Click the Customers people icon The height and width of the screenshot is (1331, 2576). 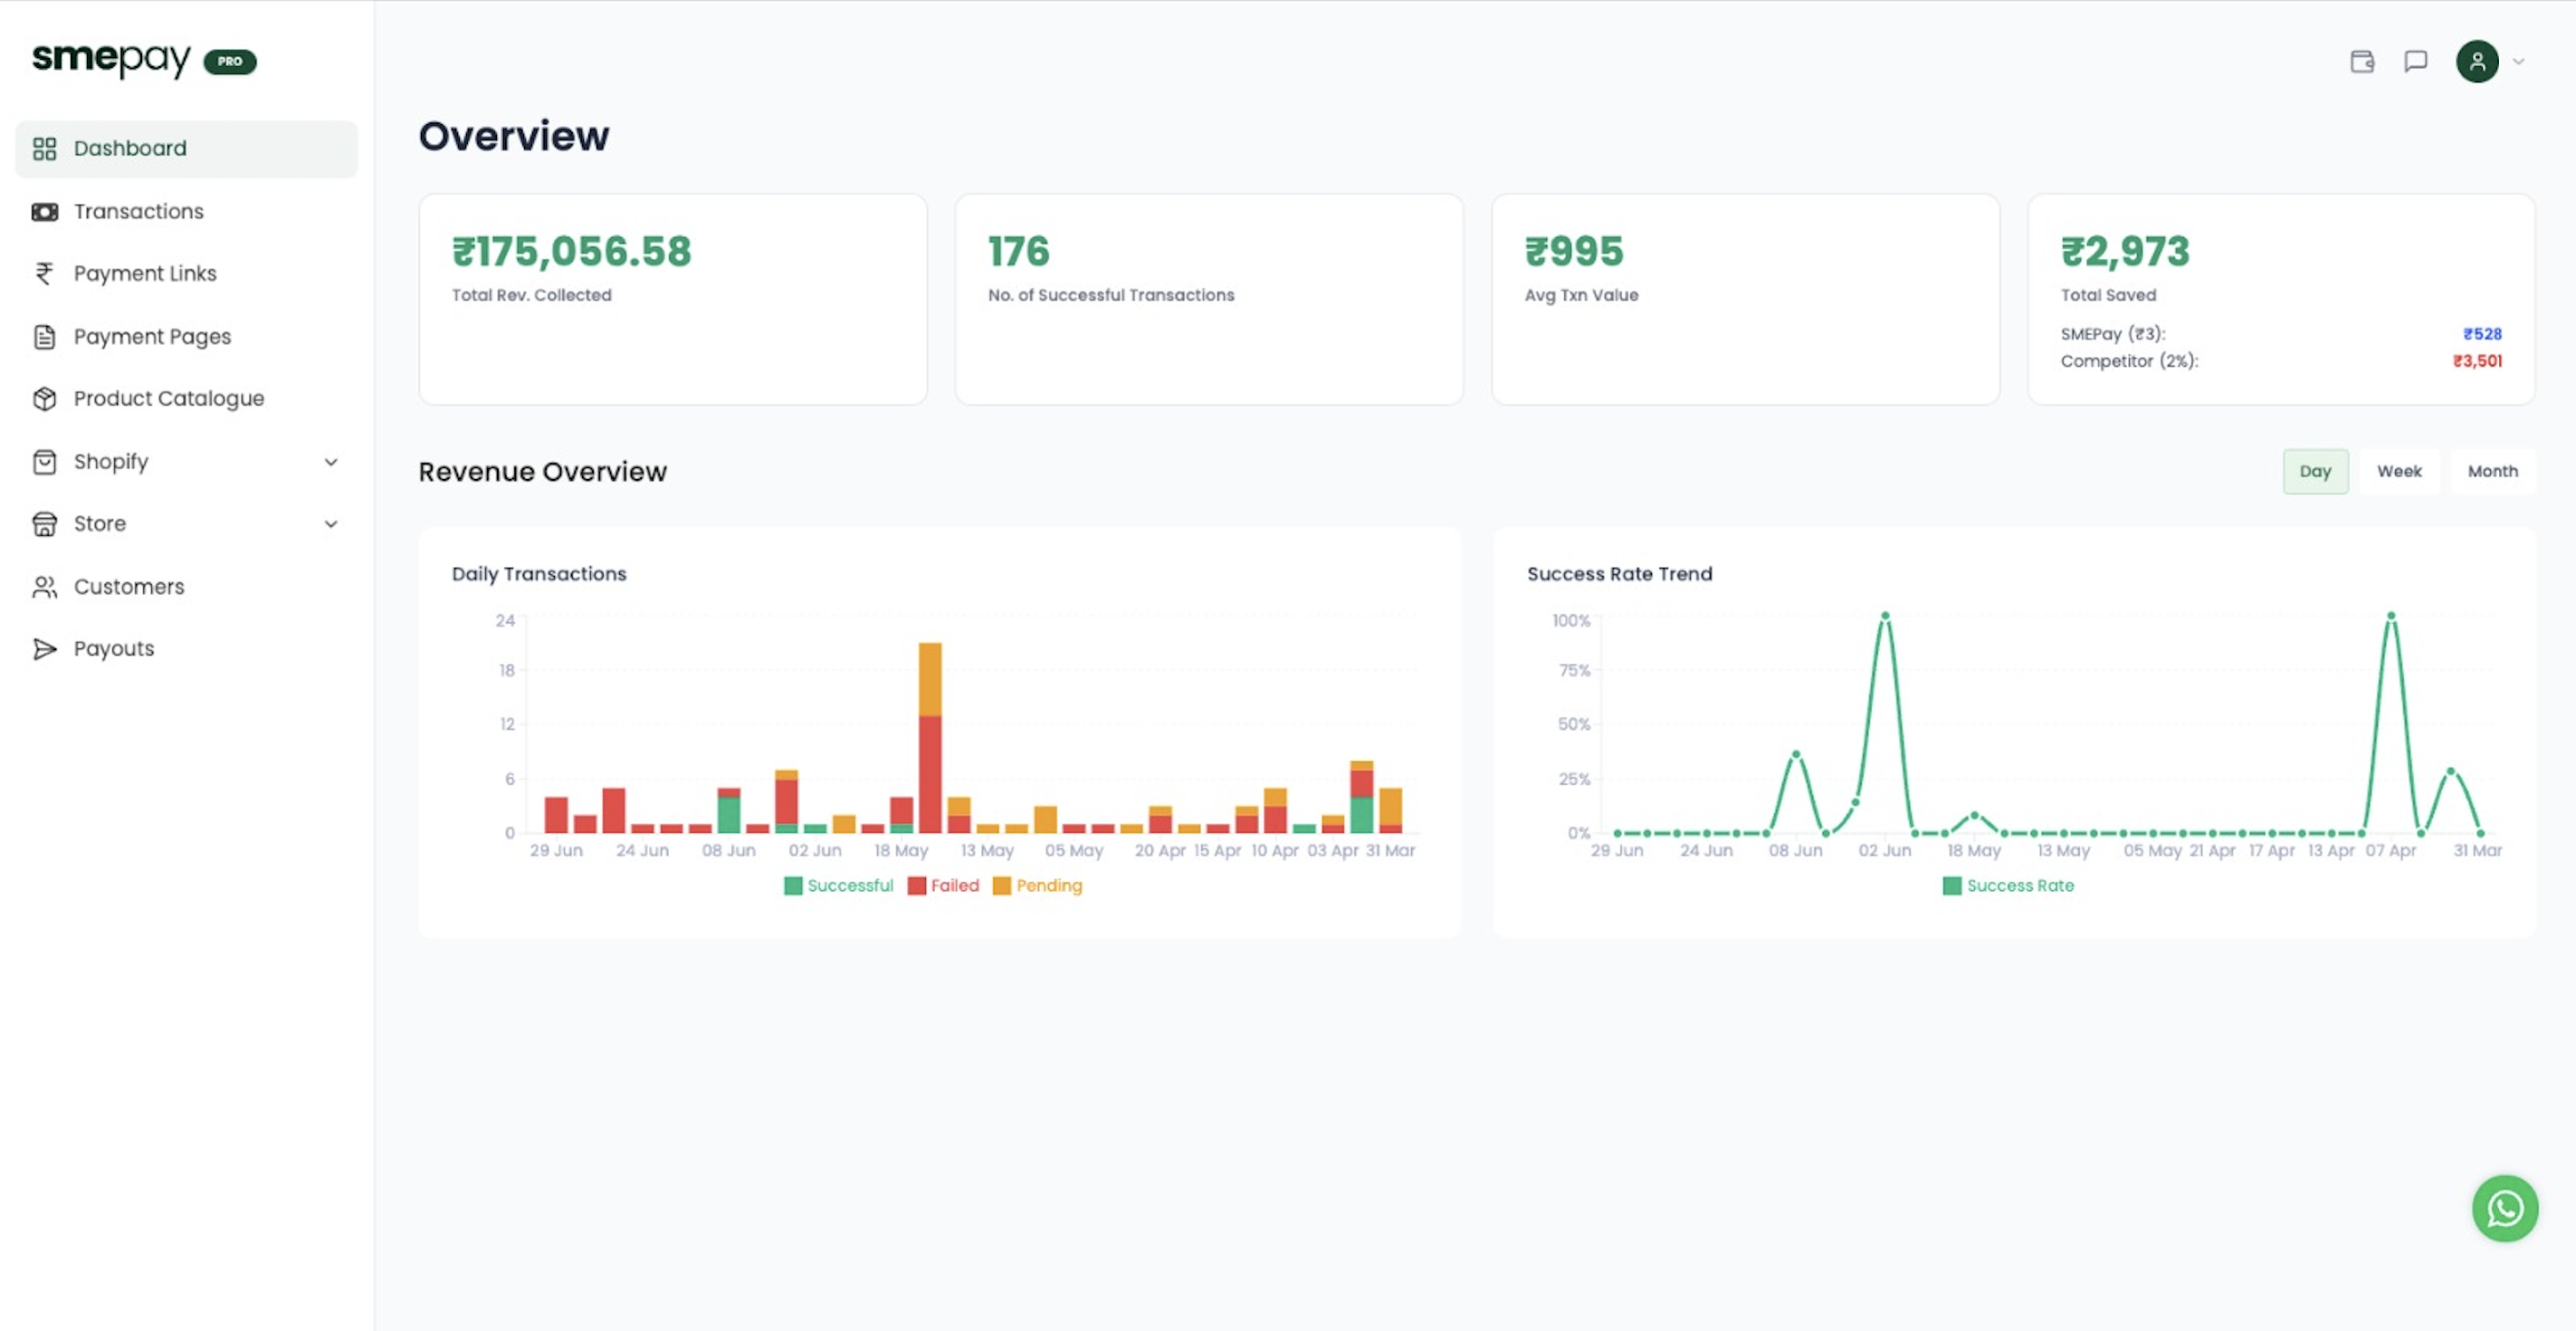pos(44,587)
